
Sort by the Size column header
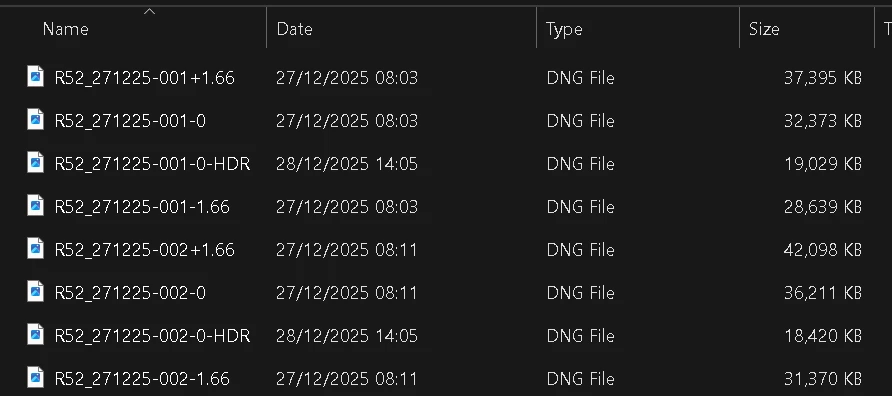click(x=763, y=29)
